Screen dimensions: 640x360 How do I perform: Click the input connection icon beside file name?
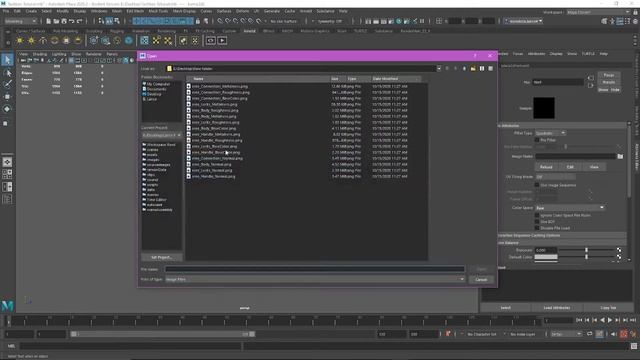591,78
